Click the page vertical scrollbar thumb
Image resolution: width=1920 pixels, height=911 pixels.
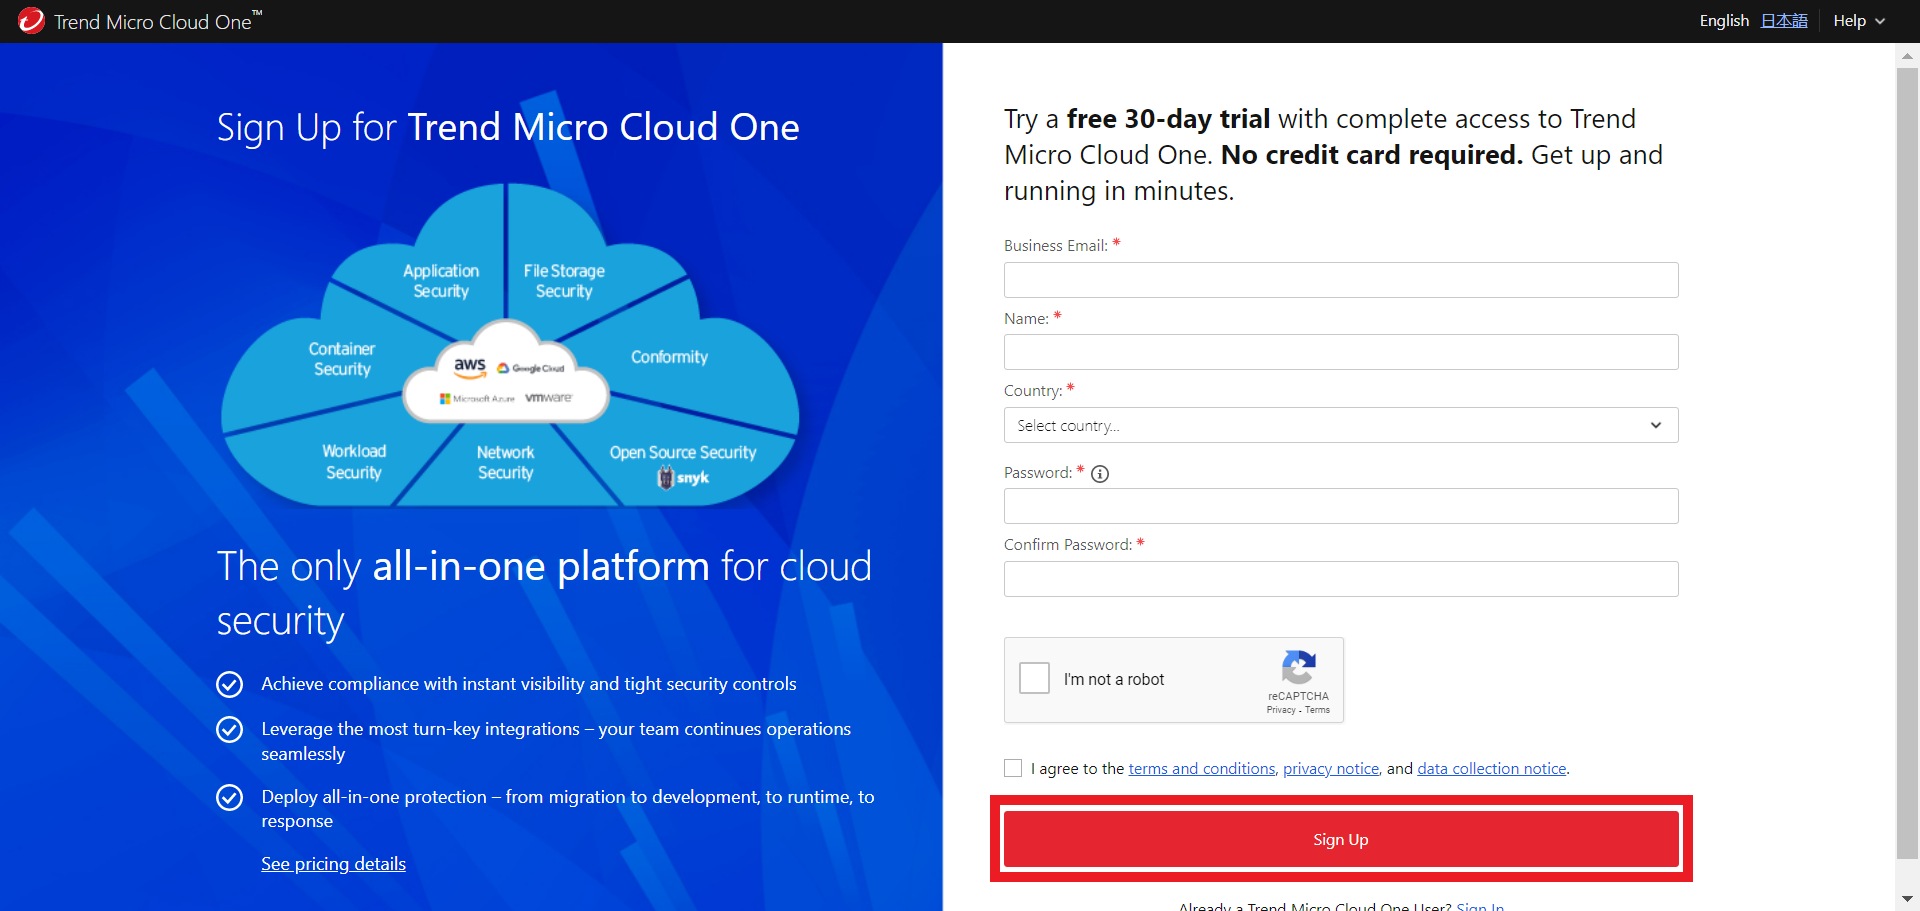(1907, 463)
